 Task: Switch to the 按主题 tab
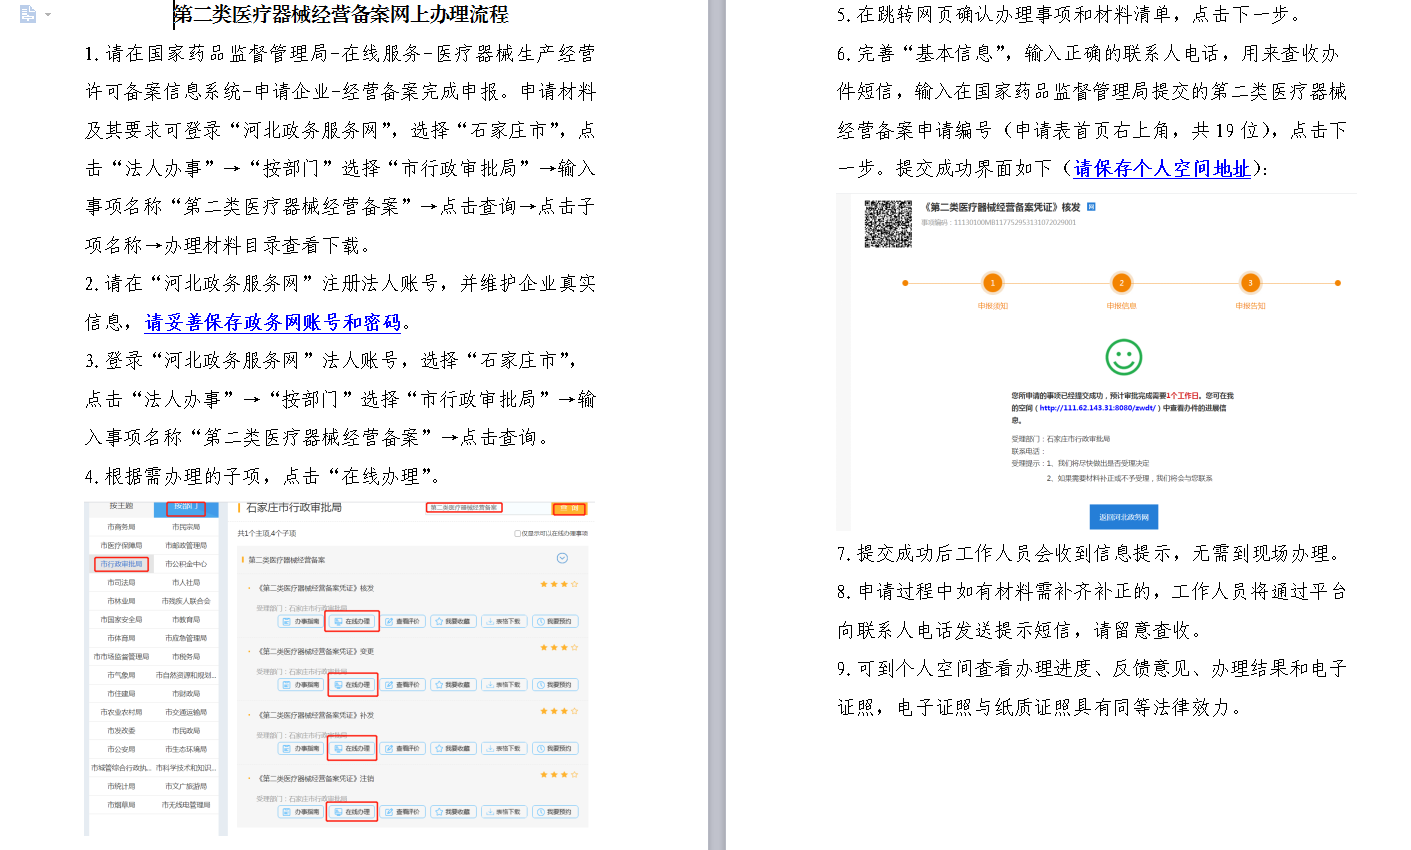(x=121, y=507)
